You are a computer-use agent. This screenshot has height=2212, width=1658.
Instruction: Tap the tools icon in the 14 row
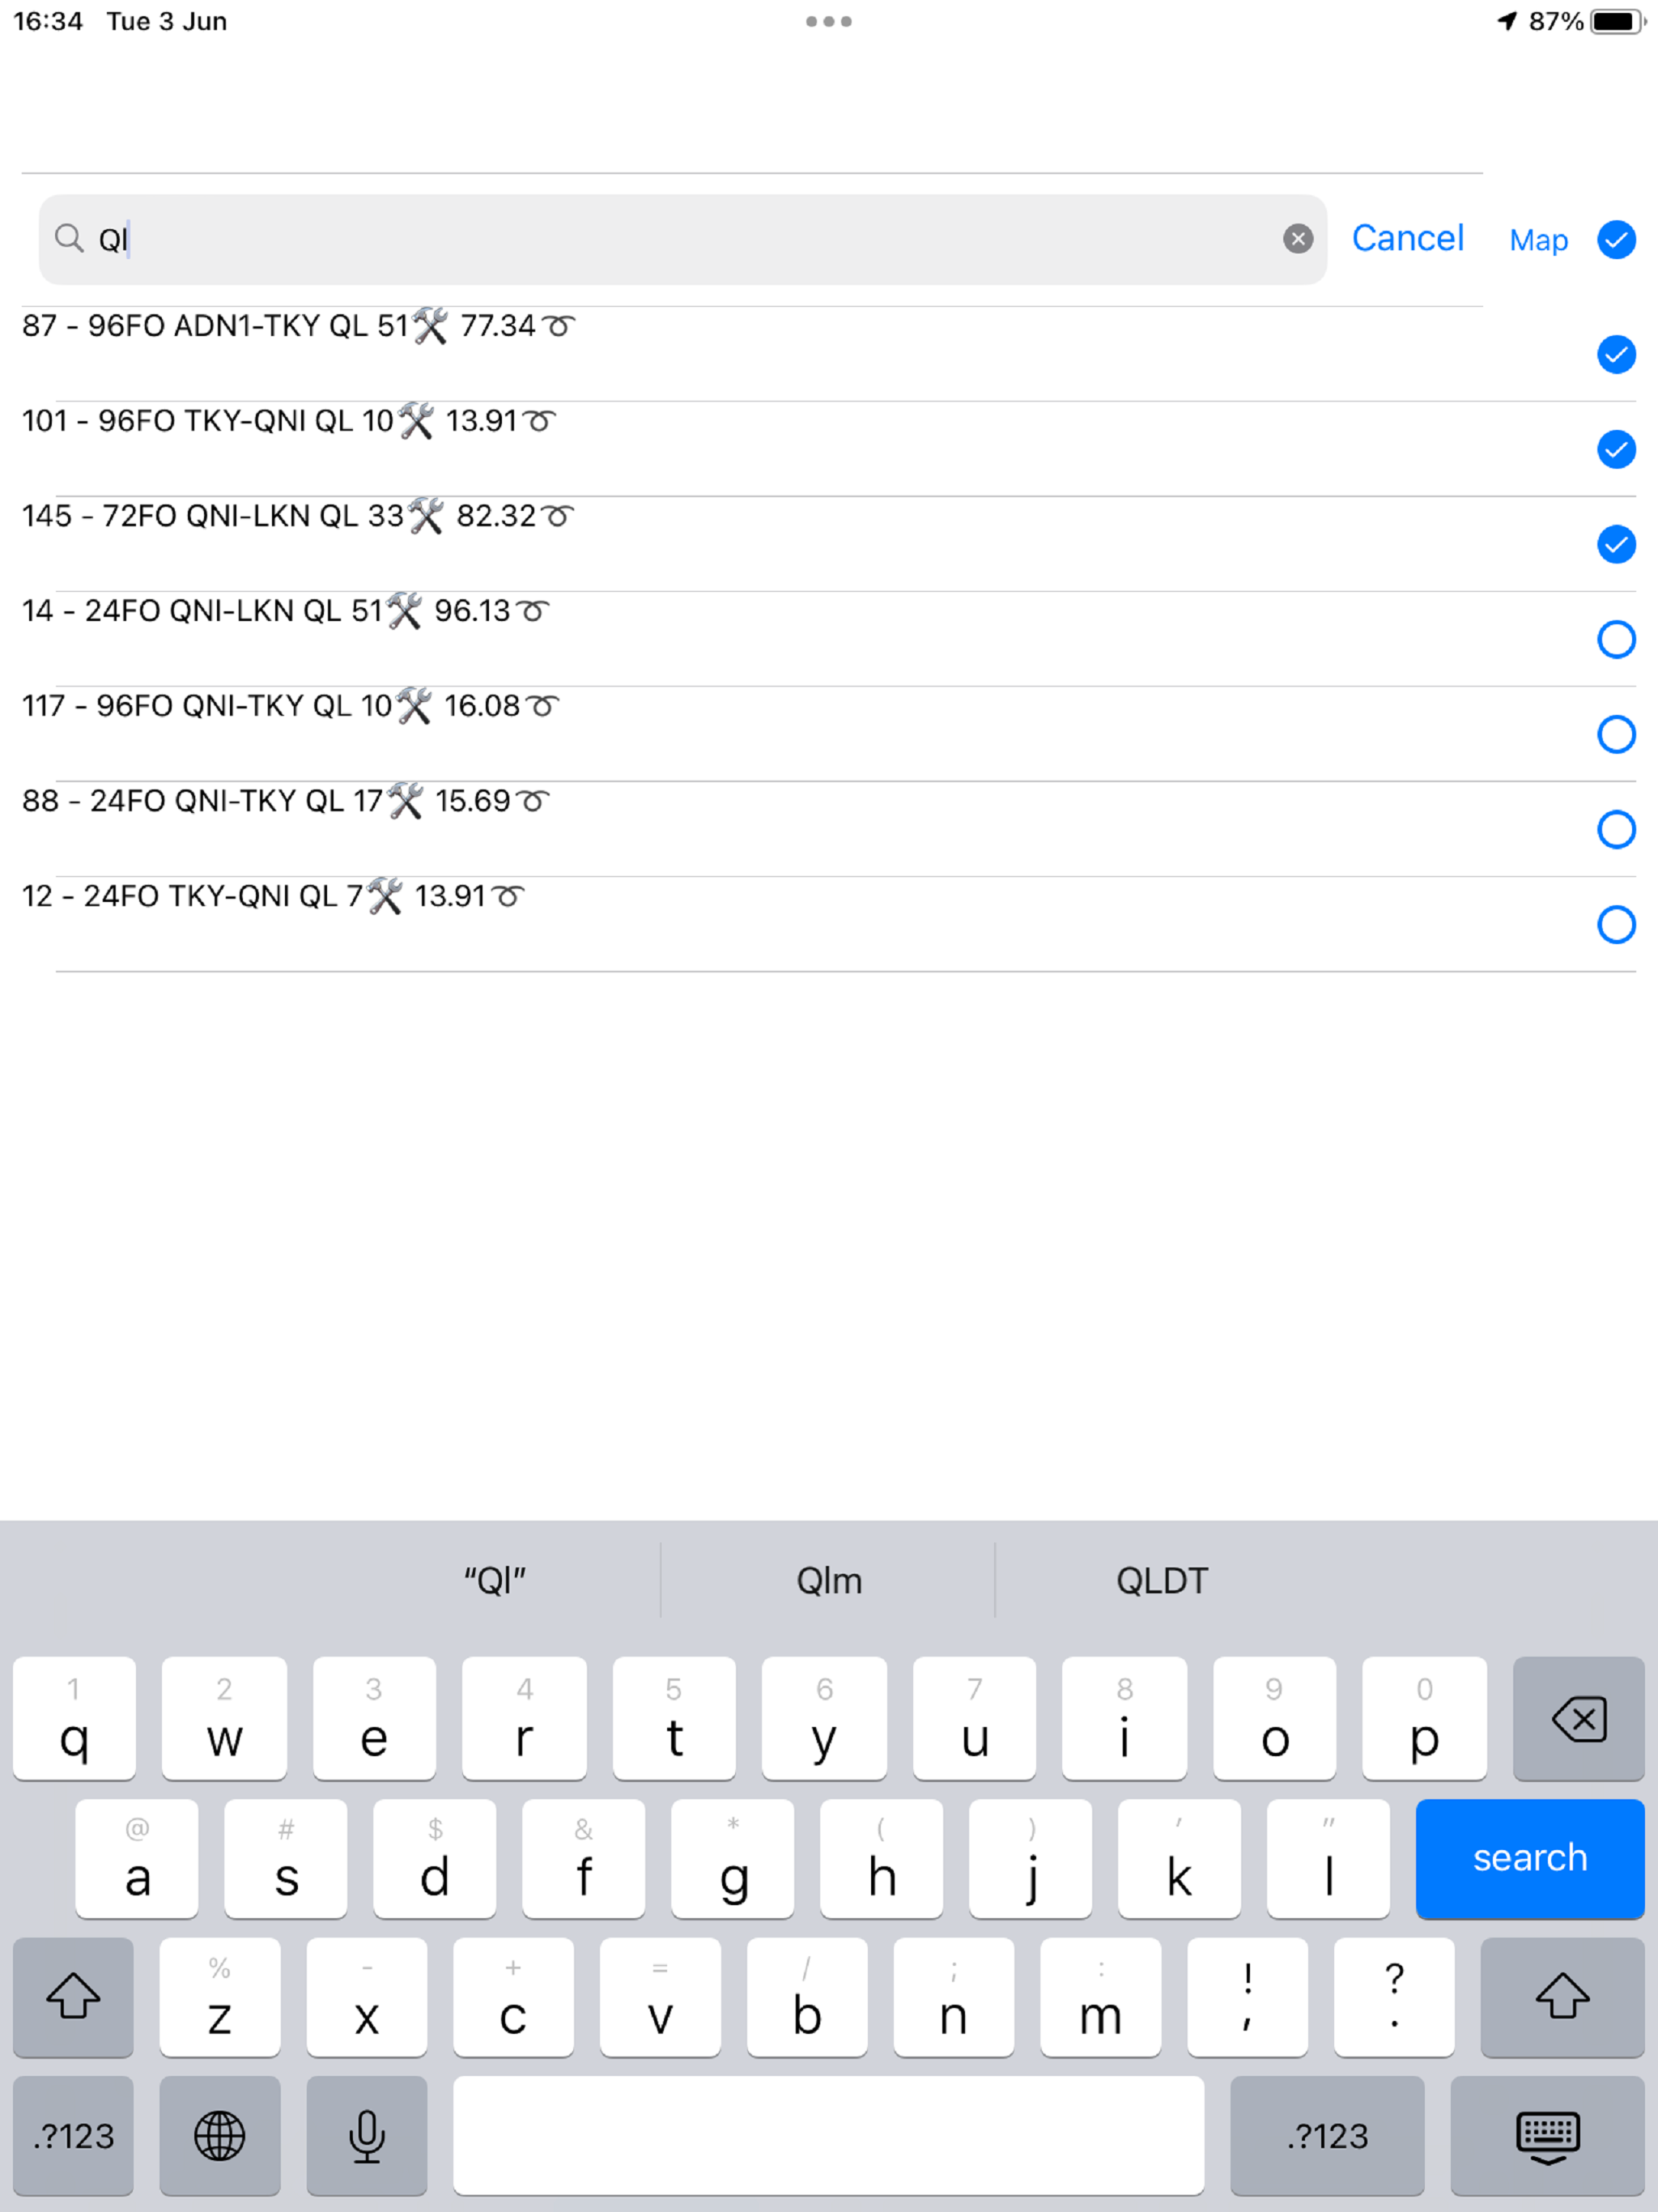[x=404, y=611]
